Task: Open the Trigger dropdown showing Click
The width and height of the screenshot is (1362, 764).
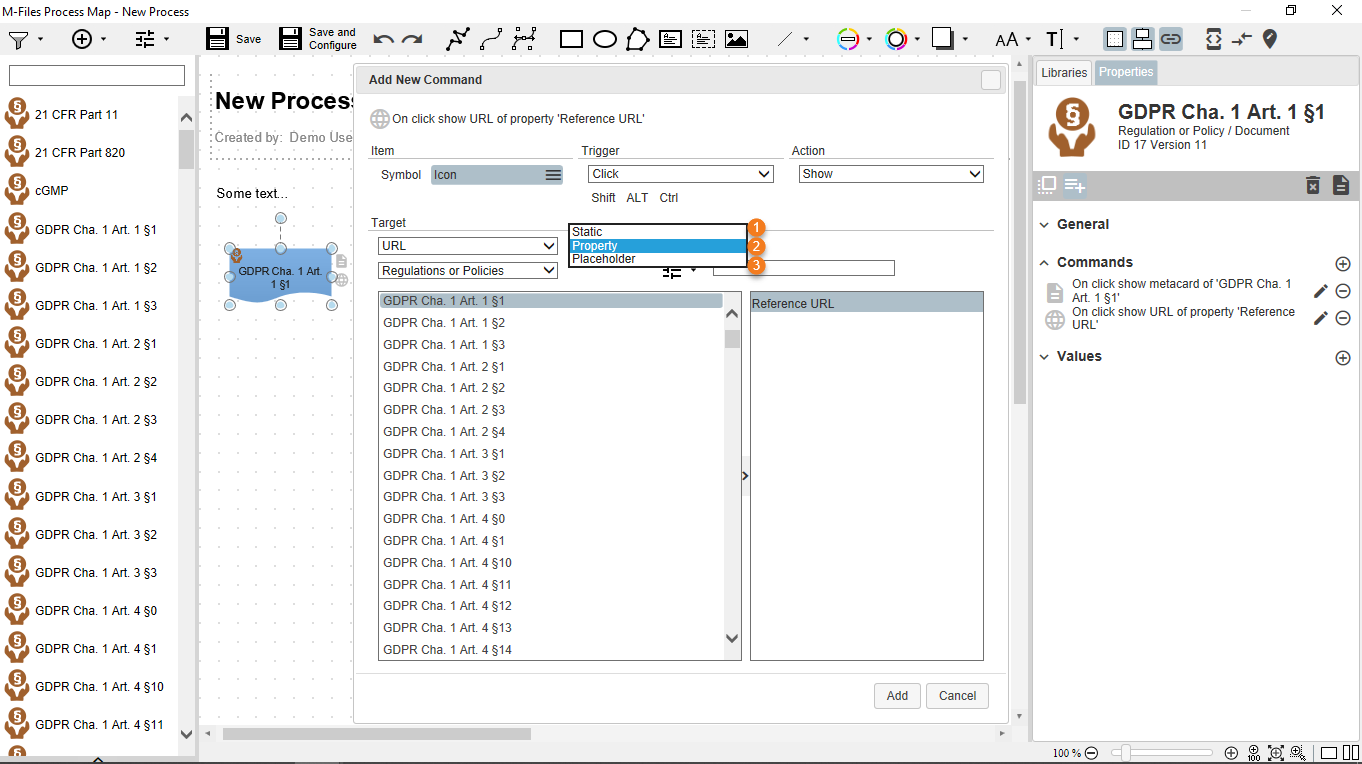Action: pyautogui.click(x=681, y=174)
